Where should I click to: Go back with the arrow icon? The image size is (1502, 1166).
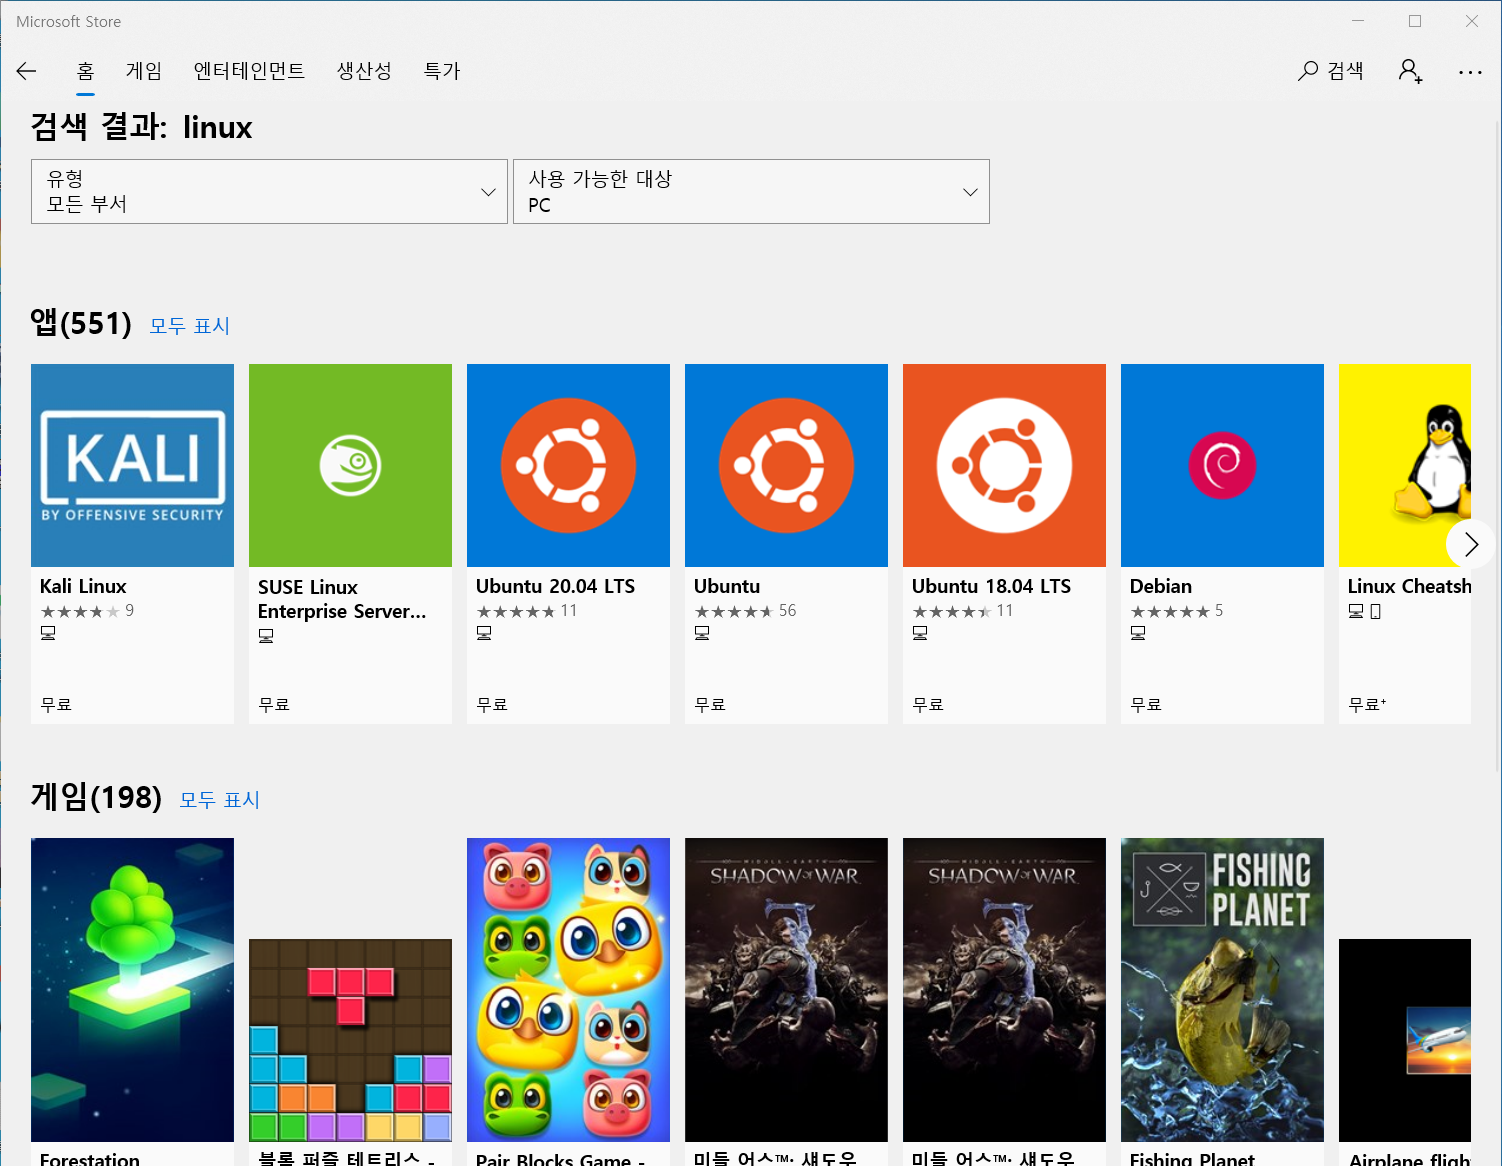pyautogui.click(x=26, y=71)
